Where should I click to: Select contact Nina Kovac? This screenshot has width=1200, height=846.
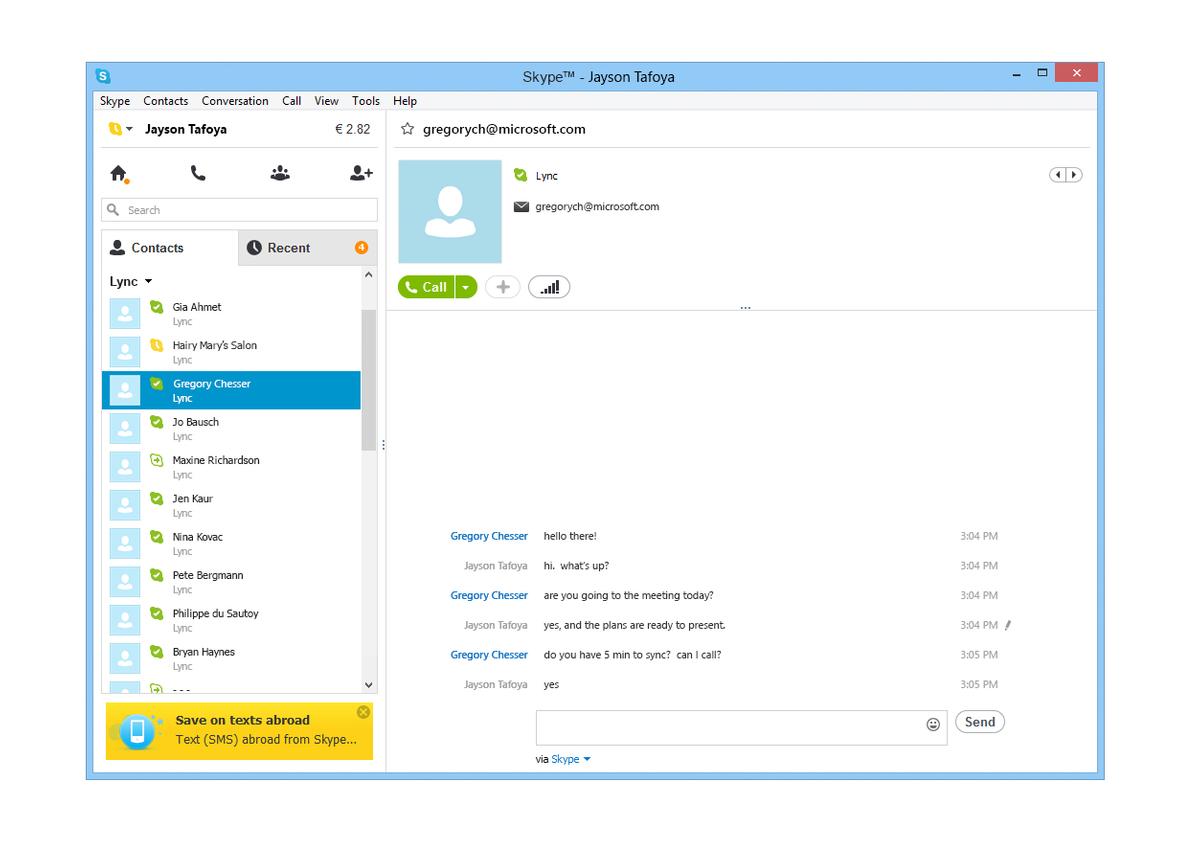click(x=231, y=544)
